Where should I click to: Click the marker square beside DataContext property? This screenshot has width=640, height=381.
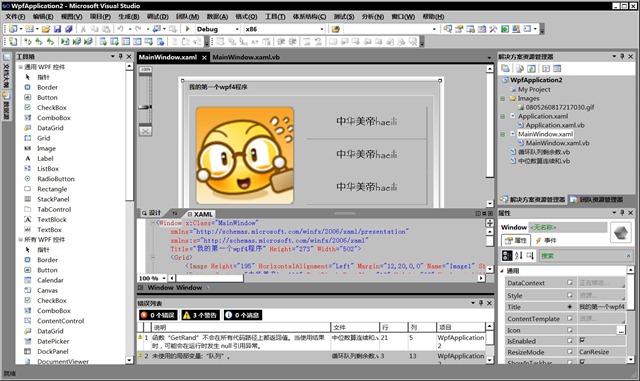click(x=569, y=283)
